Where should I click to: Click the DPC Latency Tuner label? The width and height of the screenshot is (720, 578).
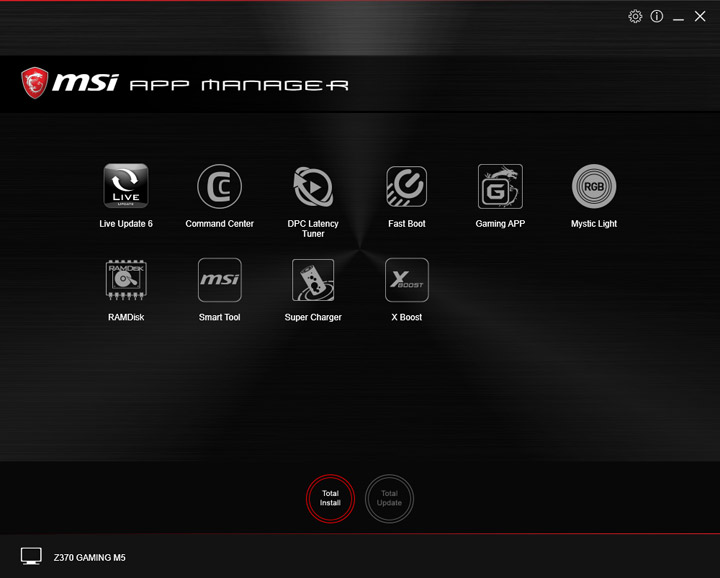[313, 229]
